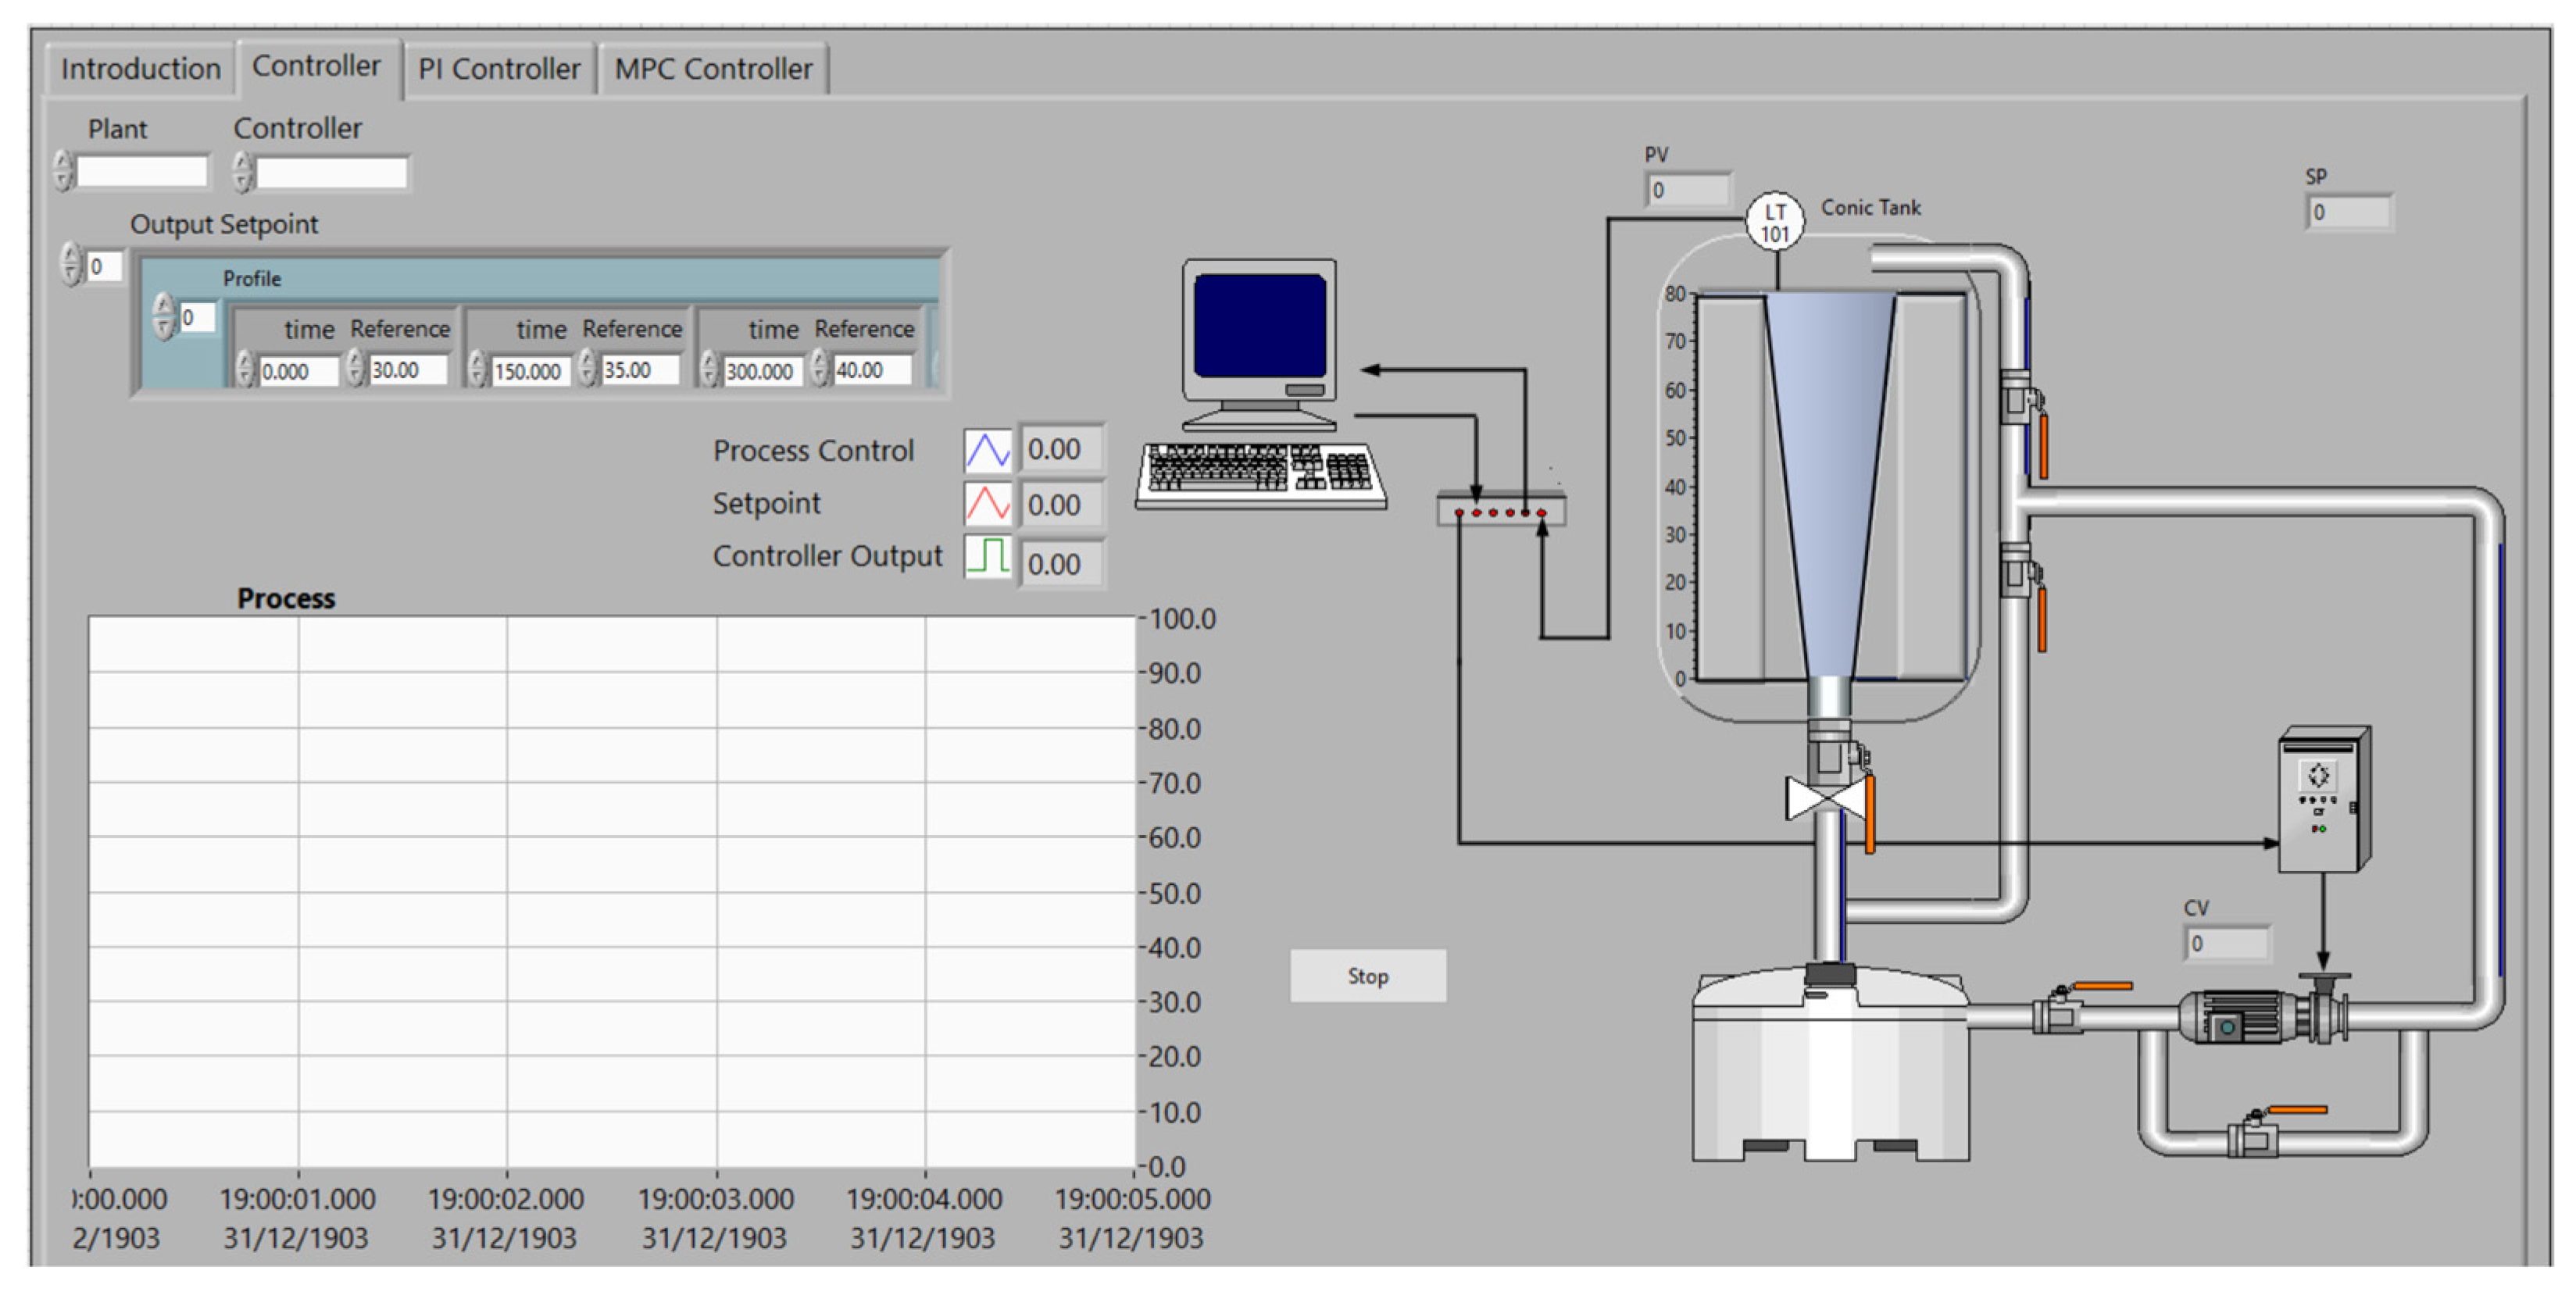This screenshot has width=2576, height=1292.
Task: Click the time field showing 150.000
Action: pos(530,371)
